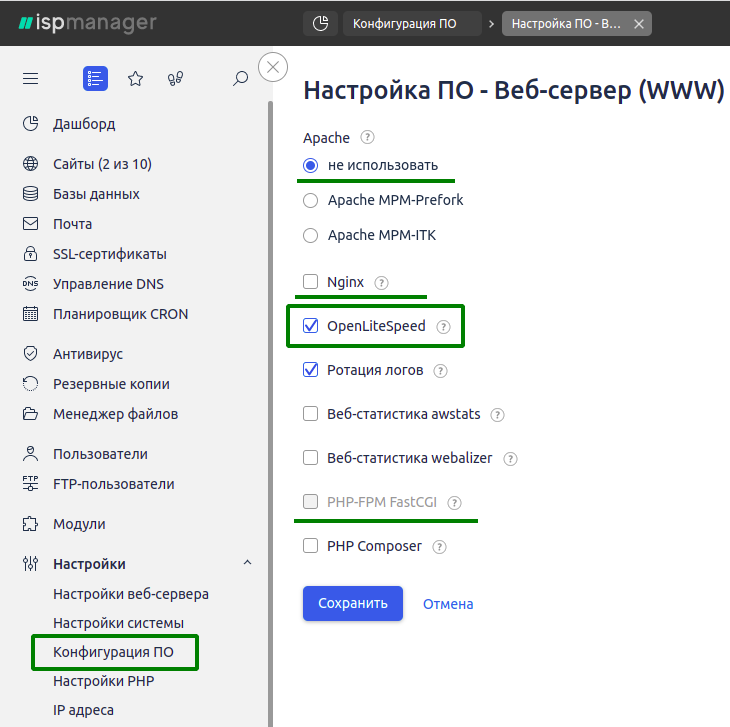Click the Планировщик CRON calendar icon
The height and width of the screenshot is (727, 730).
31,314
